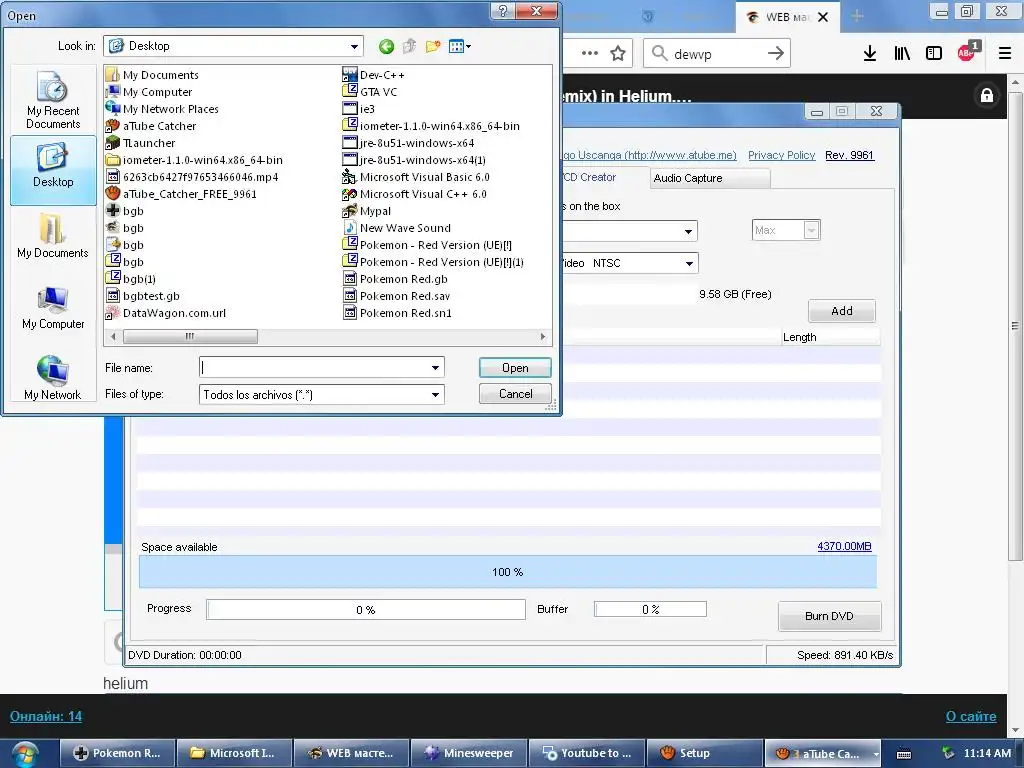The width and height of the screenshot is (1024, 768).
Task: Click the Burn DVD button
Action: [829, 616]
